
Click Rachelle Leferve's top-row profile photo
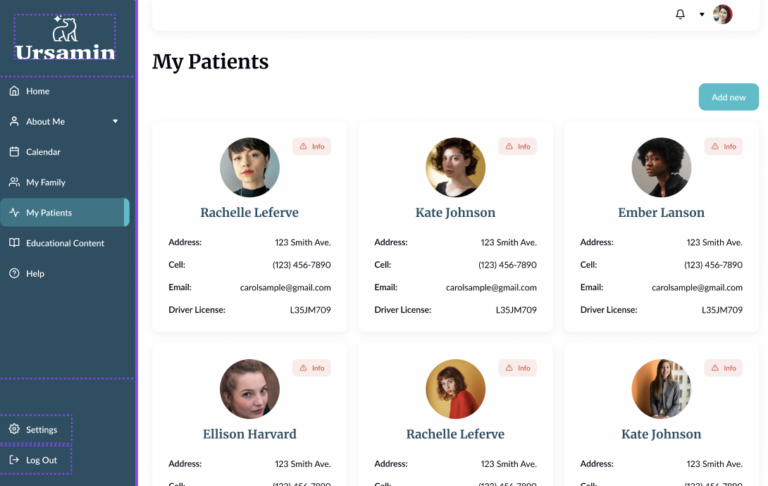pos(249,167)
